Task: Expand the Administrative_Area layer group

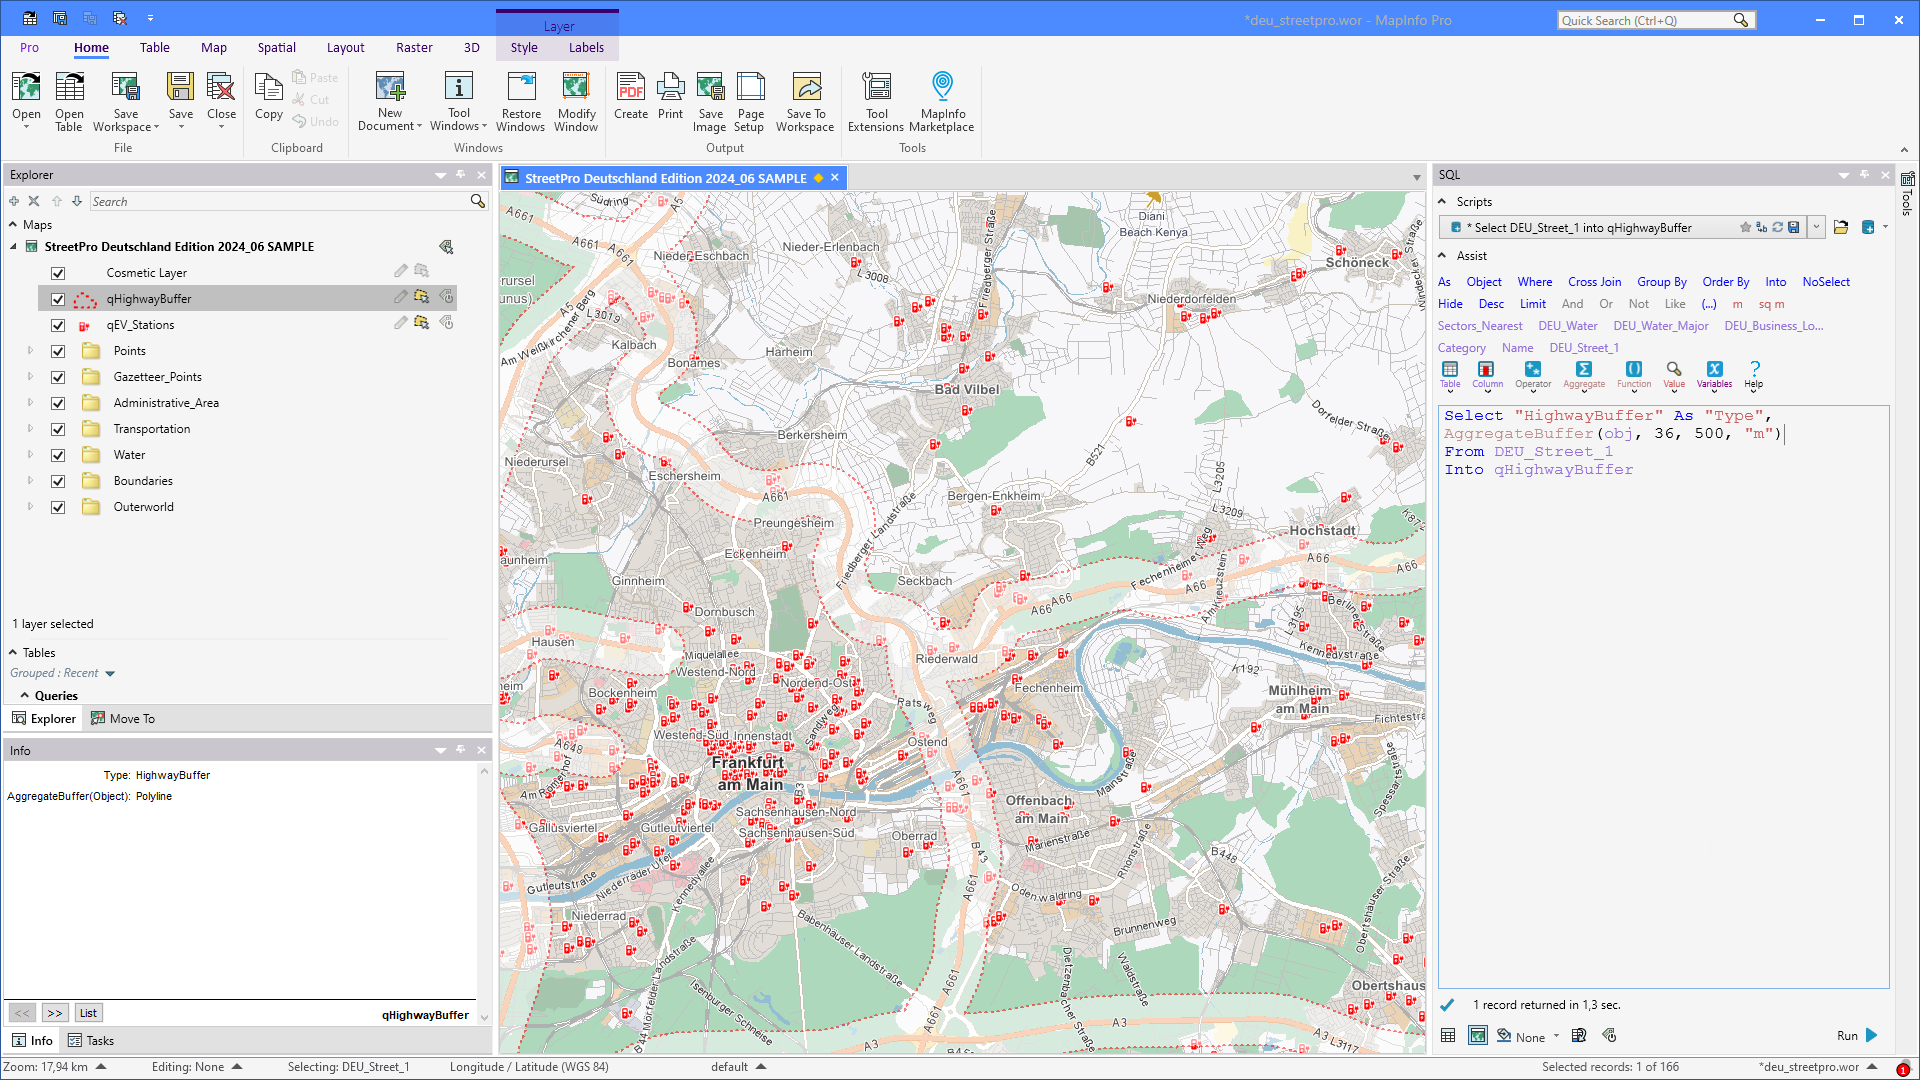Action: point(30,403)
